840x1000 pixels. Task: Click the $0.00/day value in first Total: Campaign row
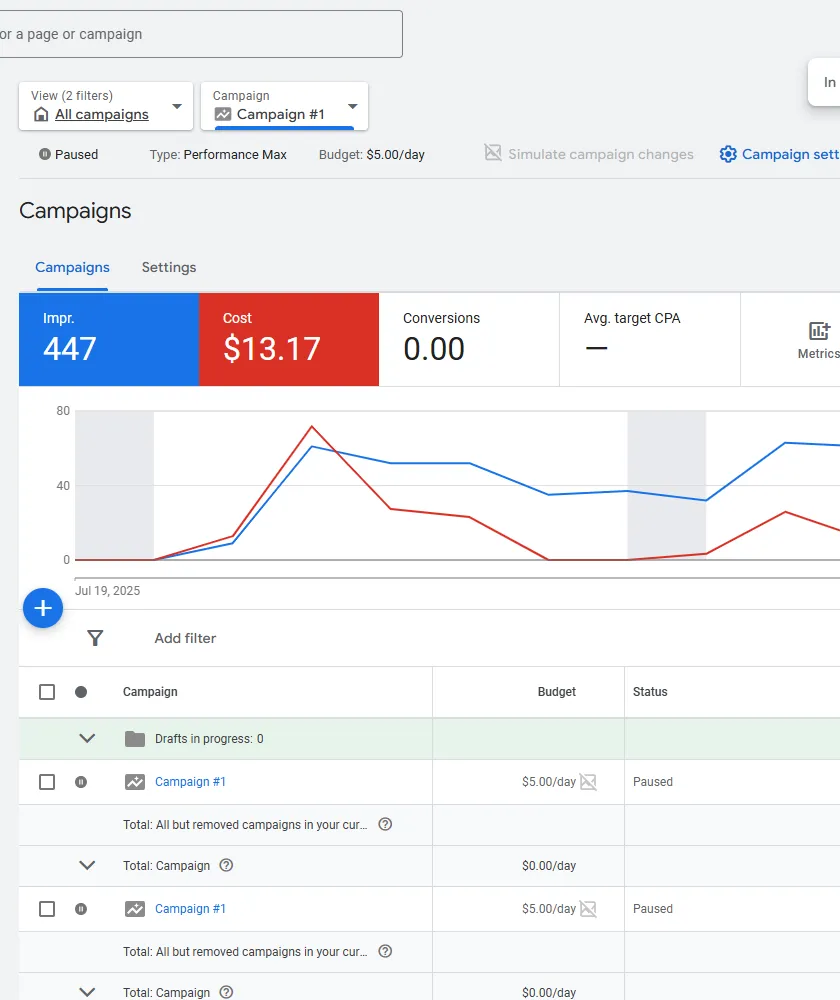tap(549, 865)
